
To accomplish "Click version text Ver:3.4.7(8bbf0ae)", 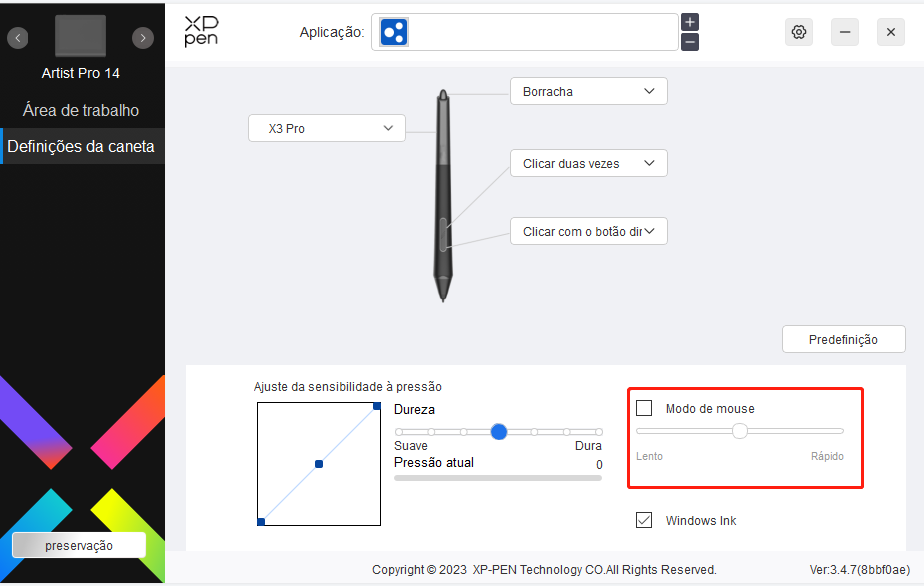I will pyautogui.click(x=860, y=569).
